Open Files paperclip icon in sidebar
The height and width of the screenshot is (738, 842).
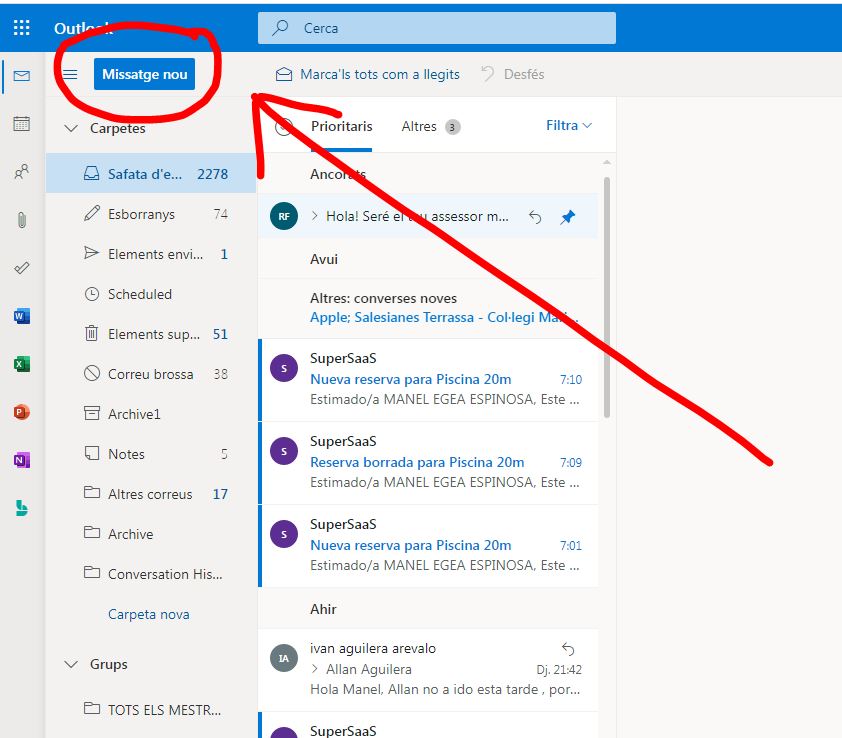click(21, 220)
